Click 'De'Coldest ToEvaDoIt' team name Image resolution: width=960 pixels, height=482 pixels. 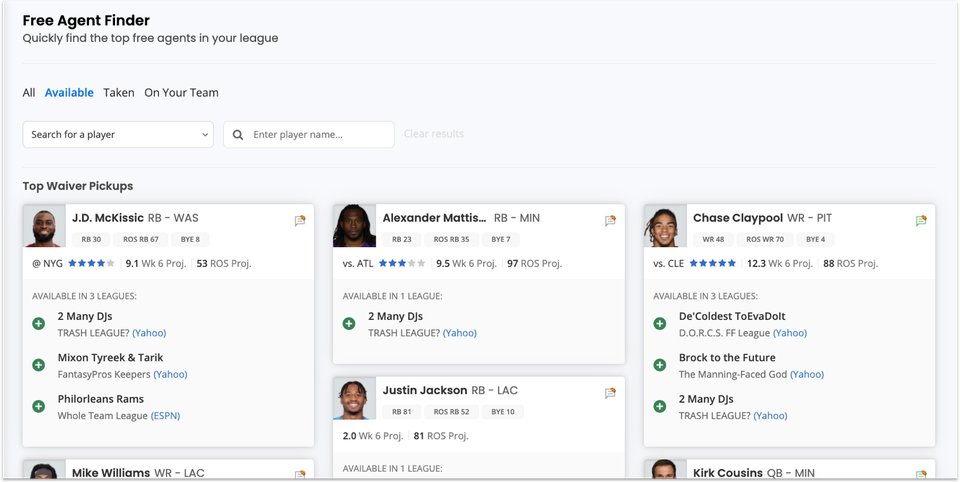click(x=732, y=316)
